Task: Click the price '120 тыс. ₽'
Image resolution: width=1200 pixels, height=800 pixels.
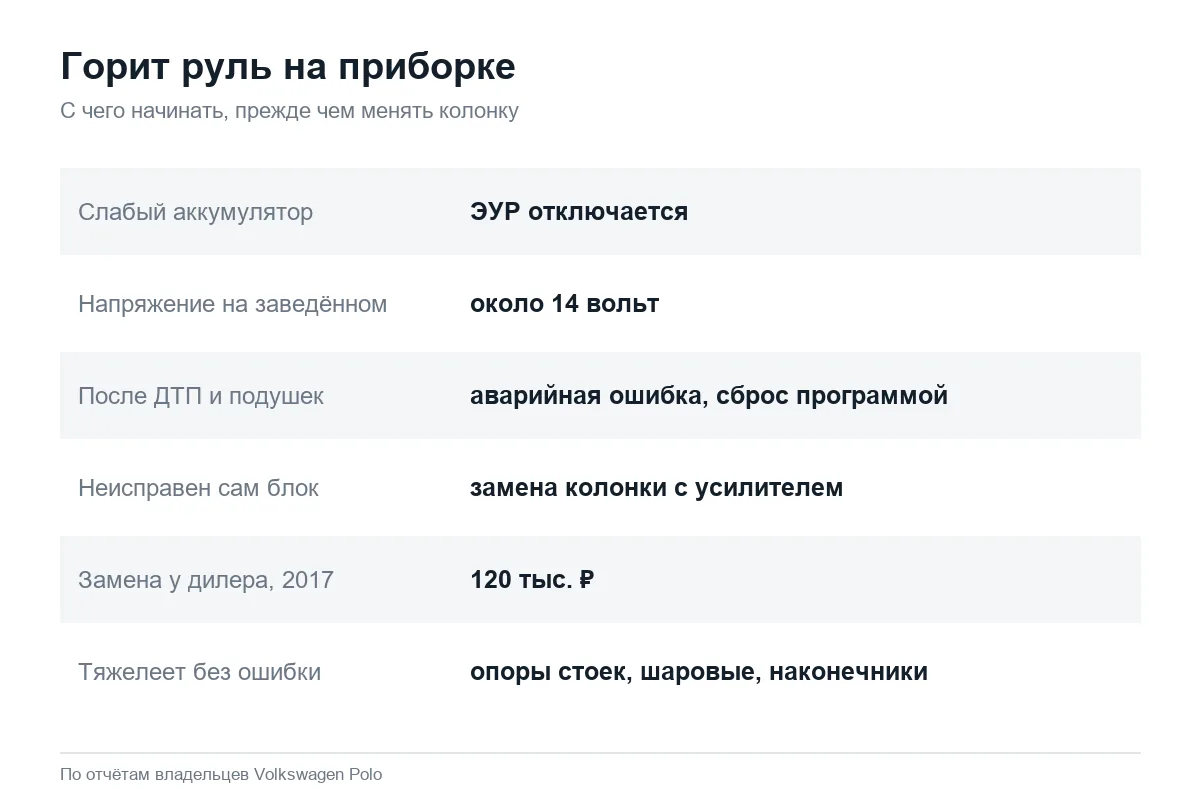Action: pyautogui.click(x=532, y=580)
